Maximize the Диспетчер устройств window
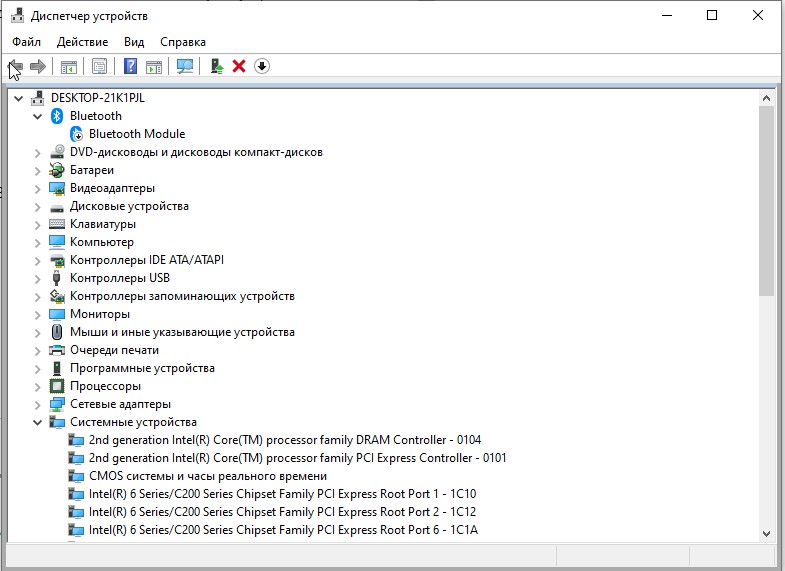 point(711,16)
